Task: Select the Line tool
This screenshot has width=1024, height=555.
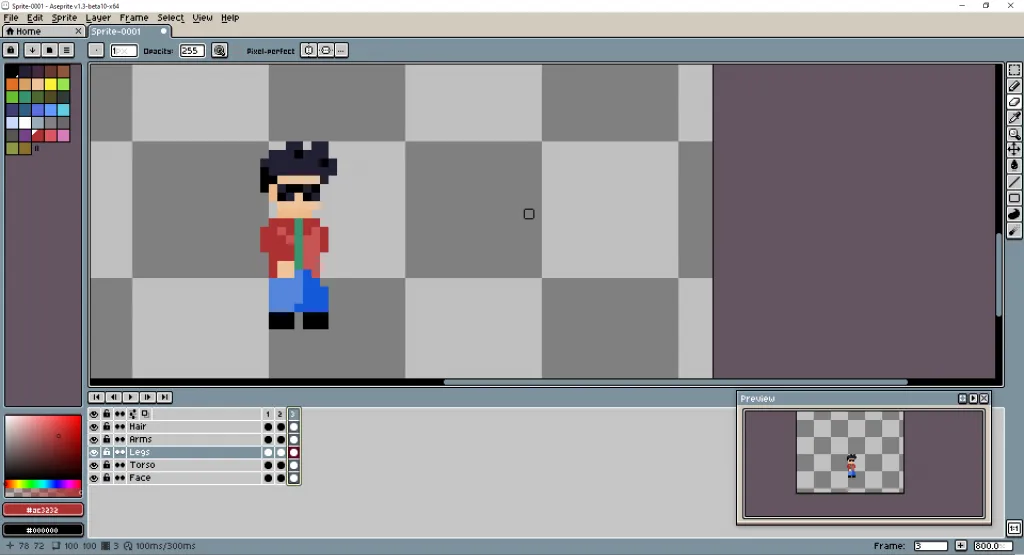Action: coord(1014,182)
